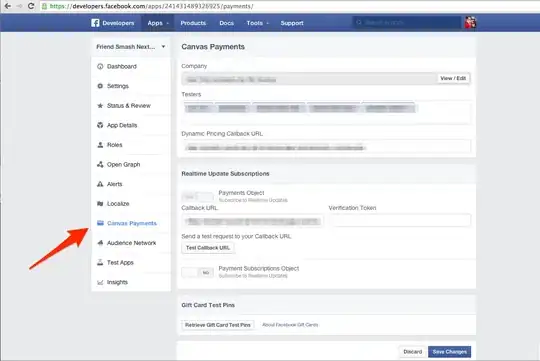Open the Tools menu dropdown
The width and height of the screenshot is (540, 361).
[257, 23]
